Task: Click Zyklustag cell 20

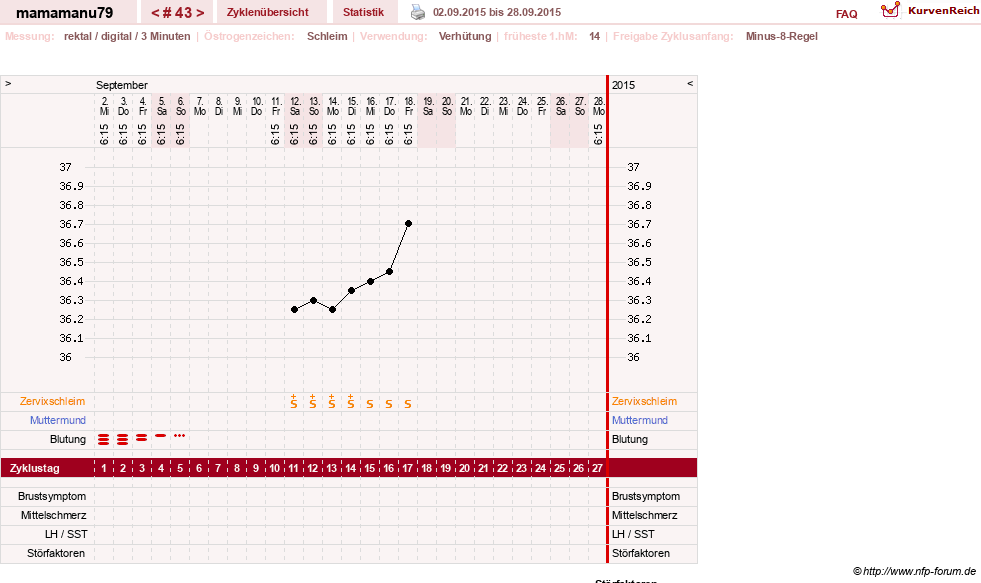Action: (x=464, y=468)
